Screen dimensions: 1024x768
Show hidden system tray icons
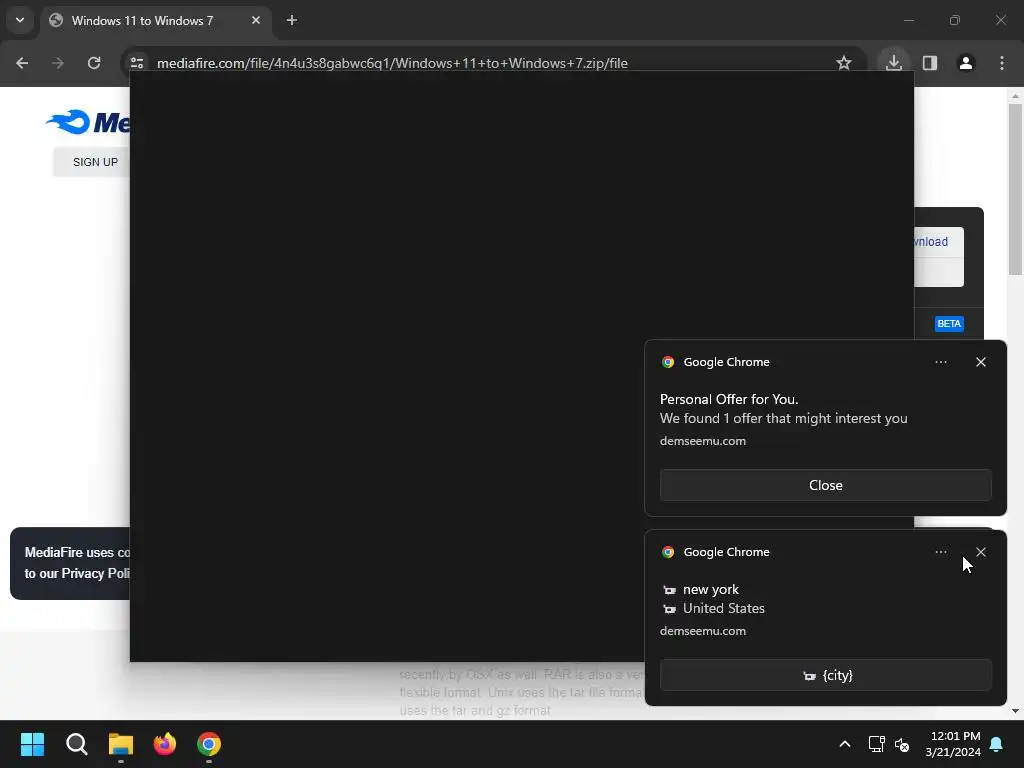pos(844,744)
